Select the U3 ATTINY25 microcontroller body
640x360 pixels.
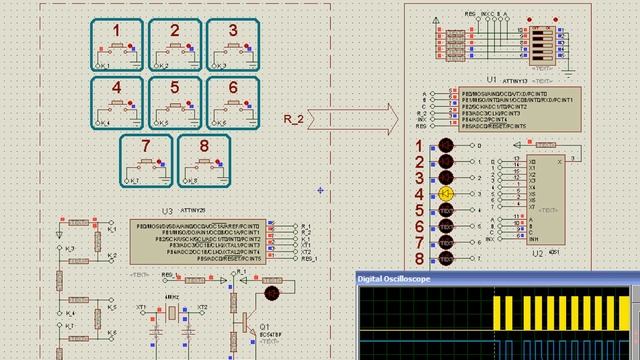point(198,242)
